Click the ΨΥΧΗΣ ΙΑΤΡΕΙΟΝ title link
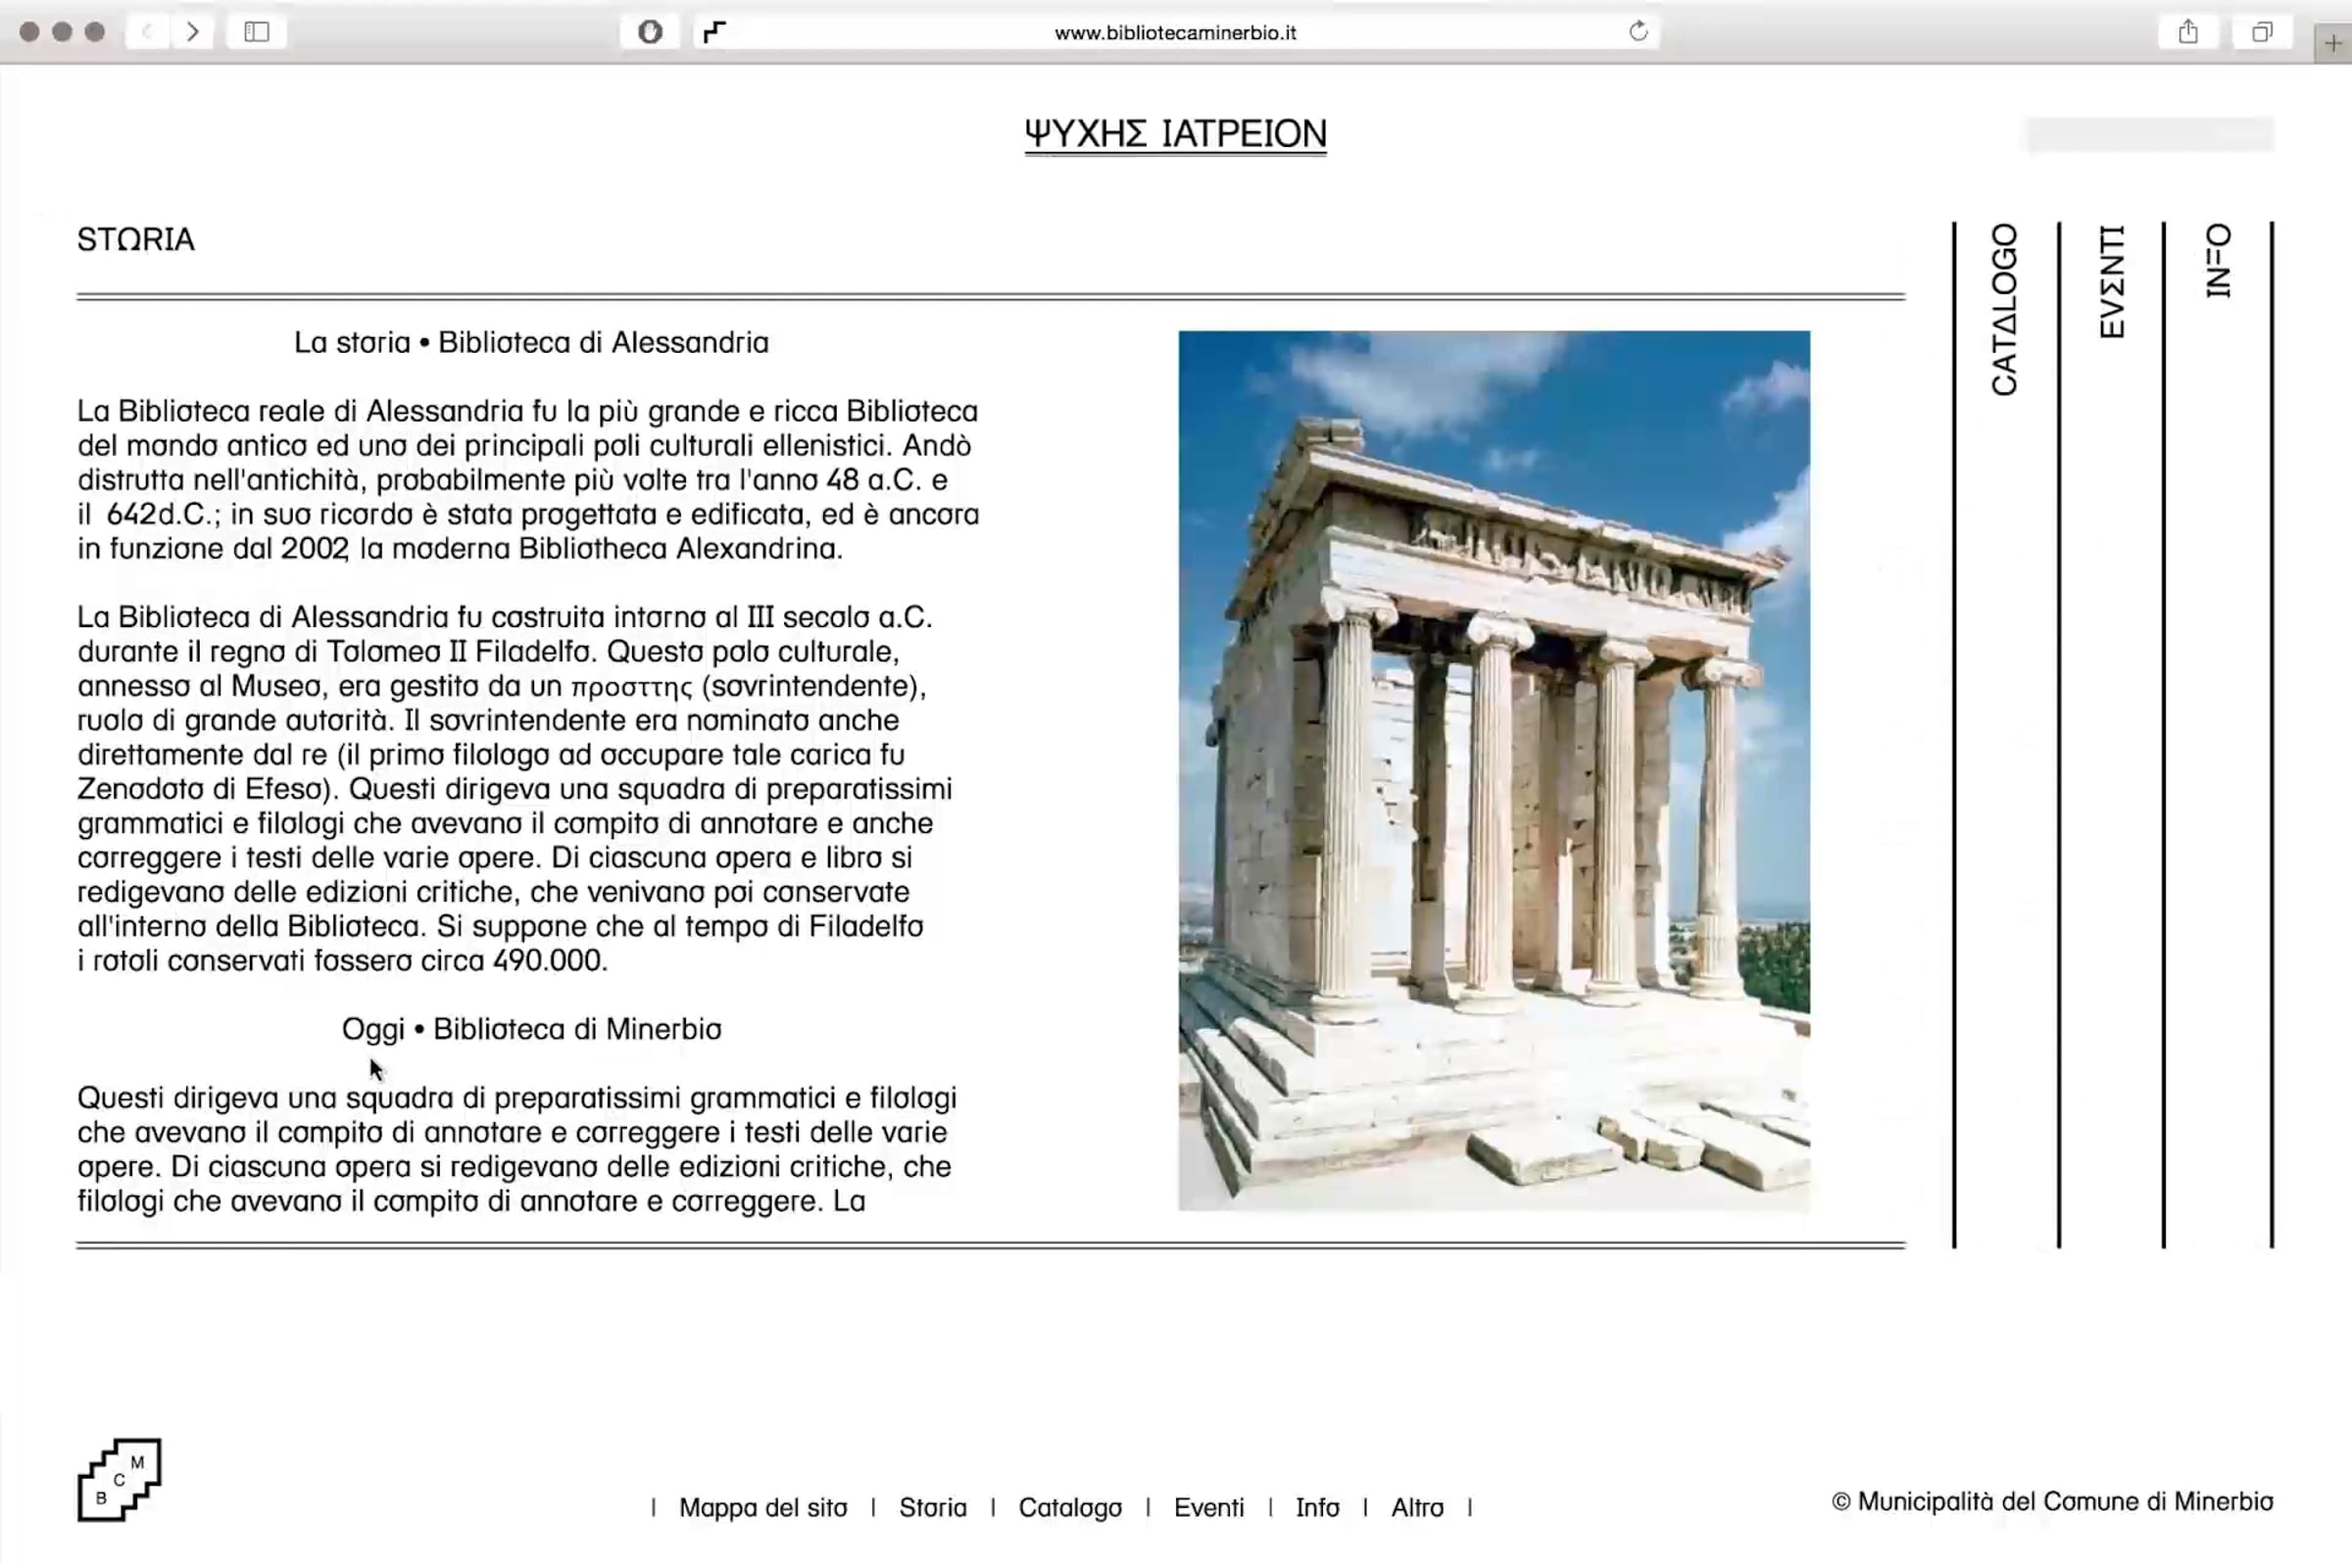Image resolution: width=2352 pixels, height=1568 pixels. click(1175, 134)
